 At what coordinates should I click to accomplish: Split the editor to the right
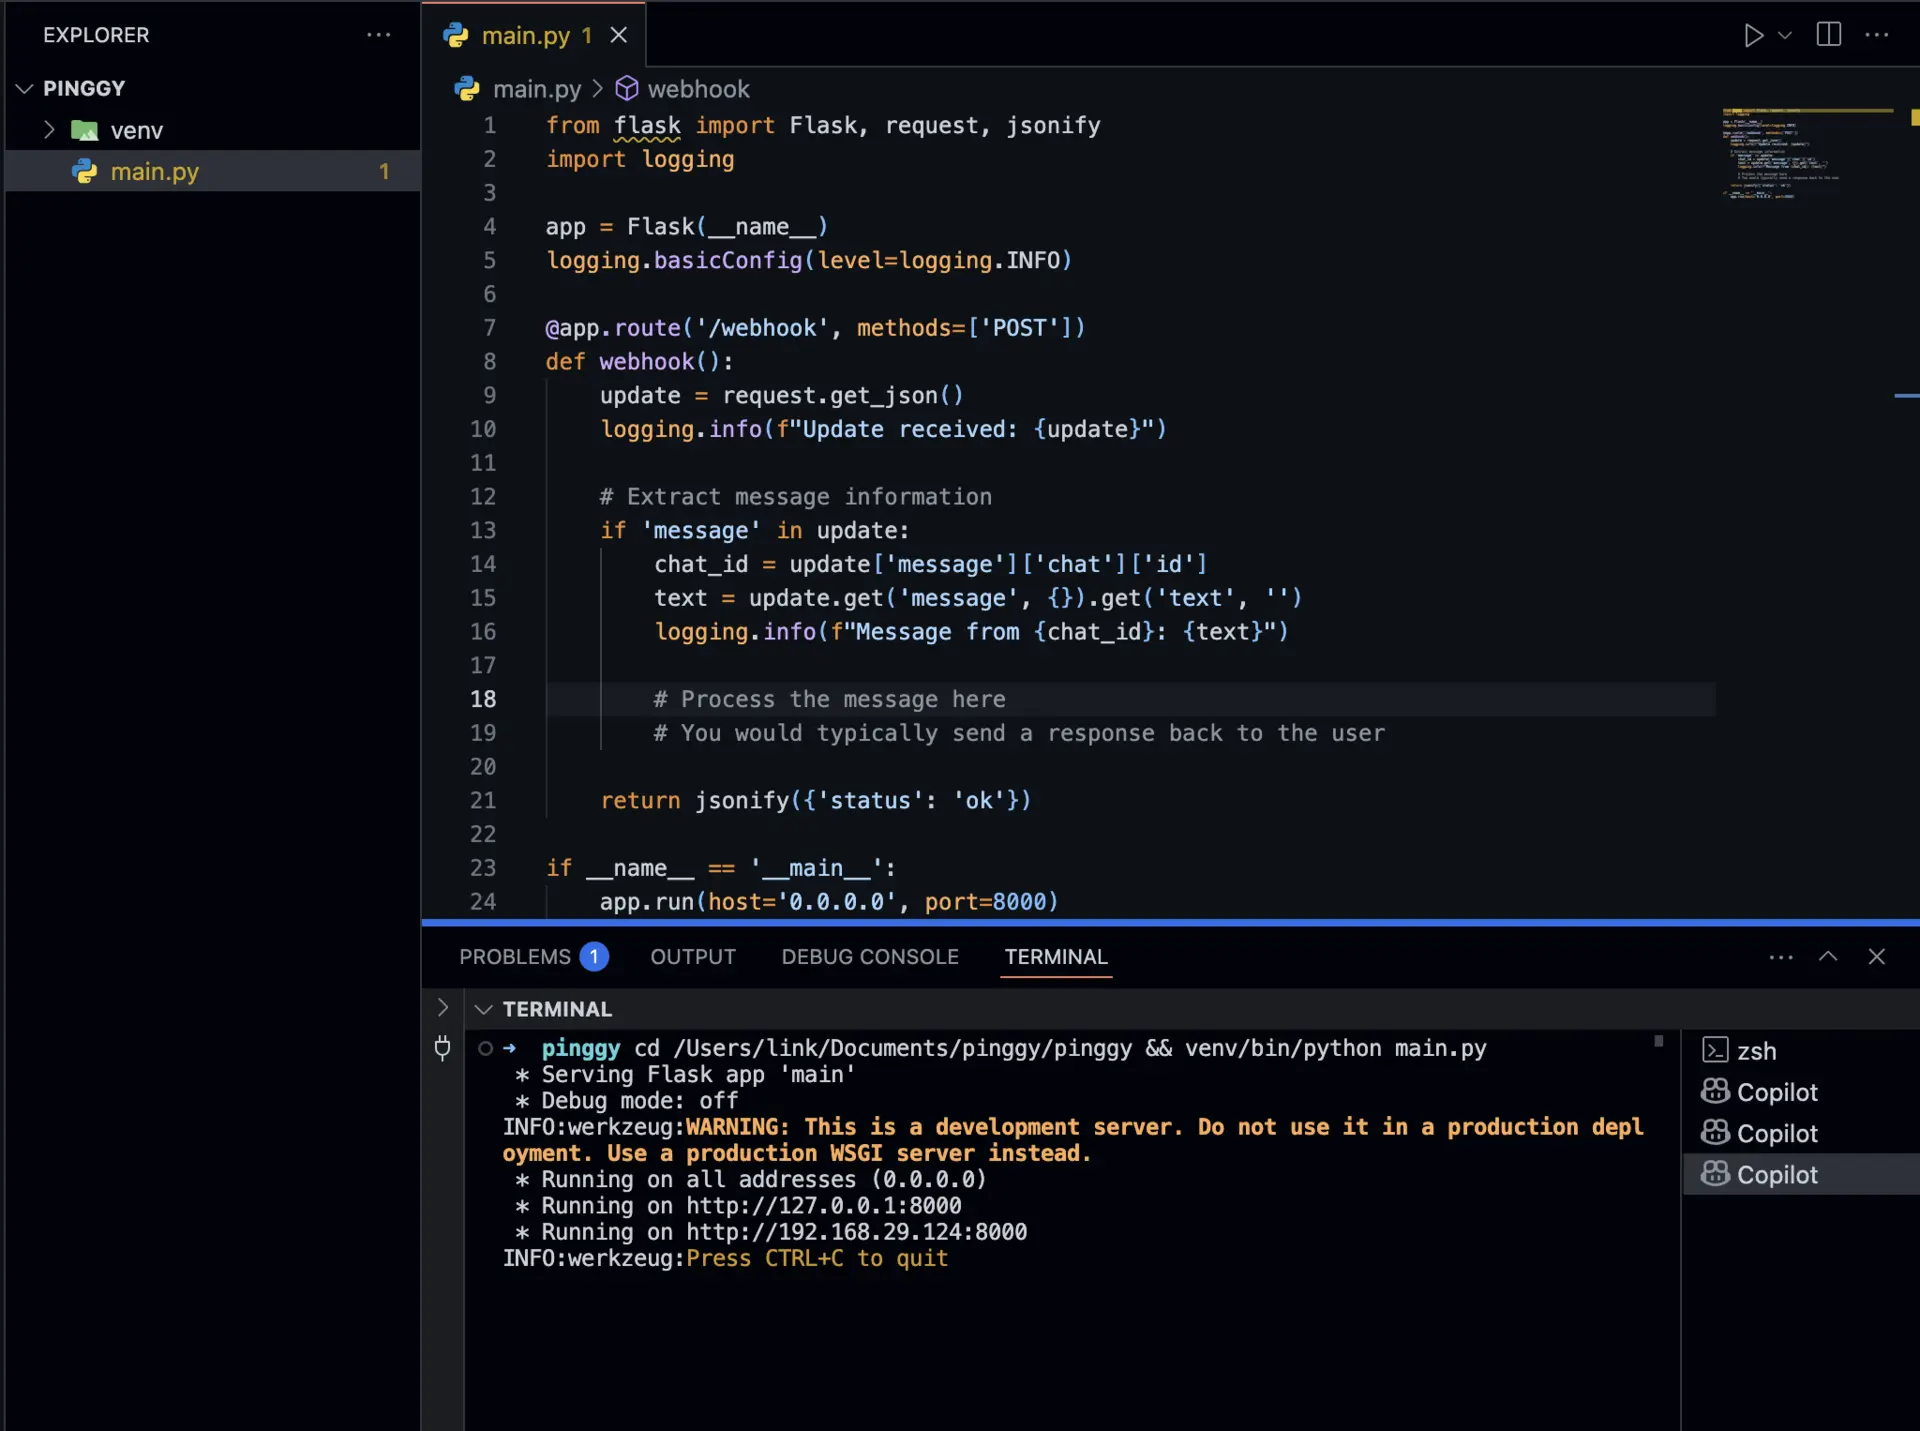pos(1829,35)
